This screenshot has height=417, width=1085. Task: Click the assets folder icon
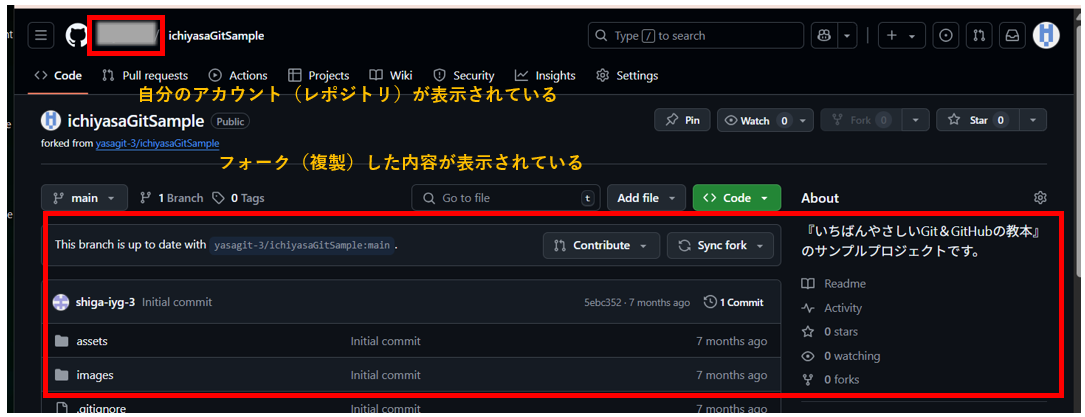(x=62, y=341)
